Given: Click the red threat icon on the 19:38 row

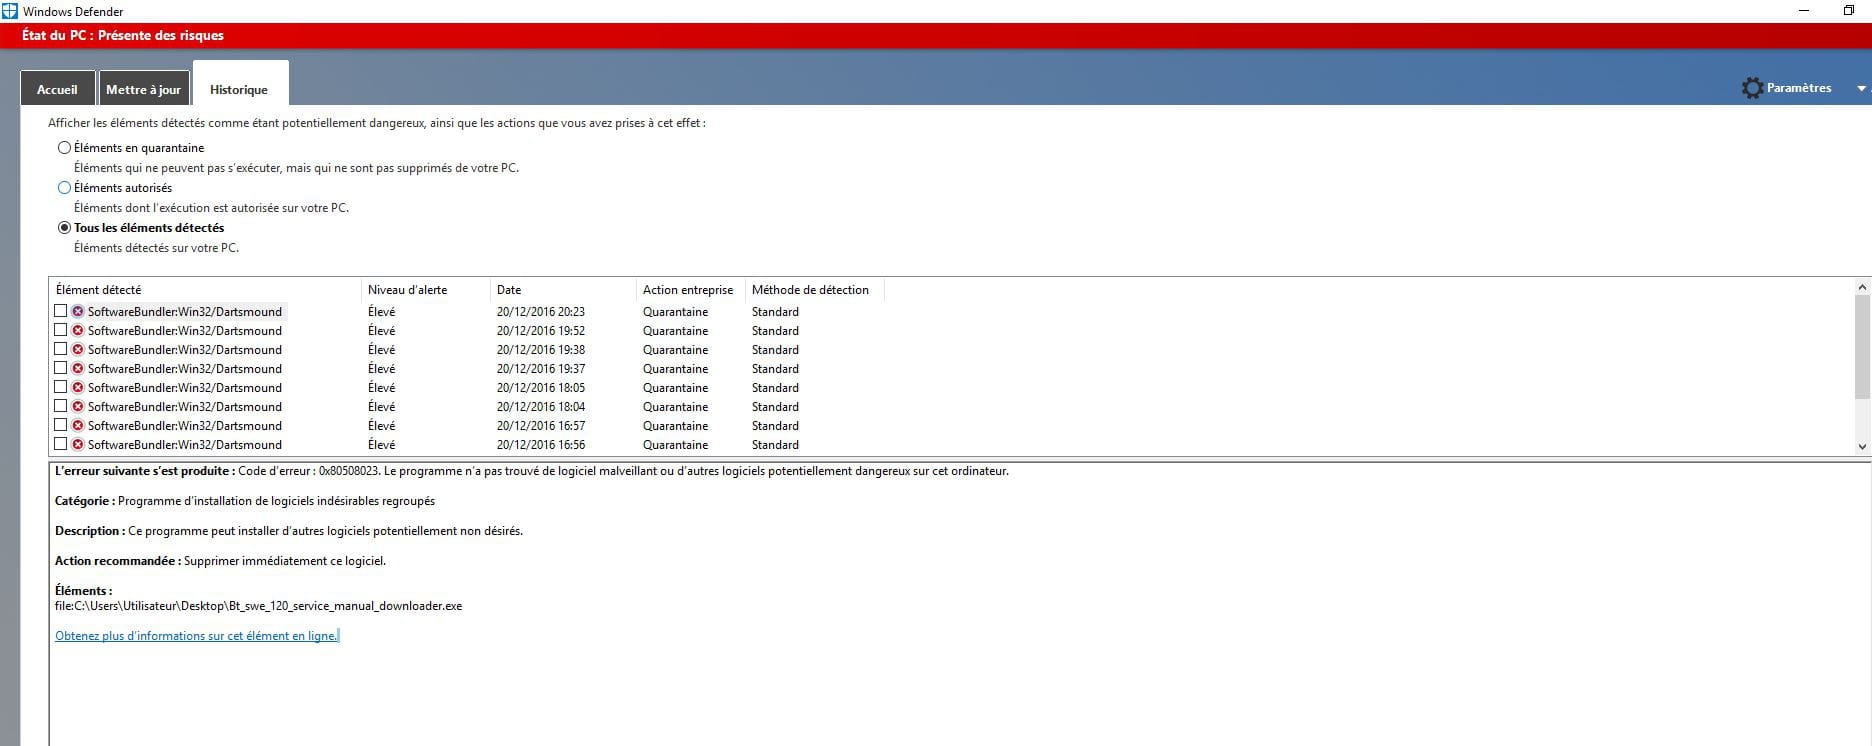Looking at the screenshot, I should (78, 349).
